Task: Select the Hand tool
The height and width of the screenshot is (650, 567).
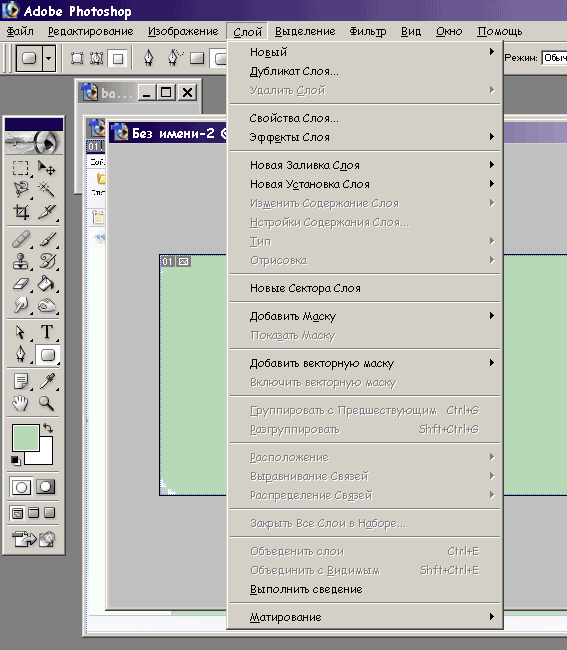Action: [x=20, y=403]
